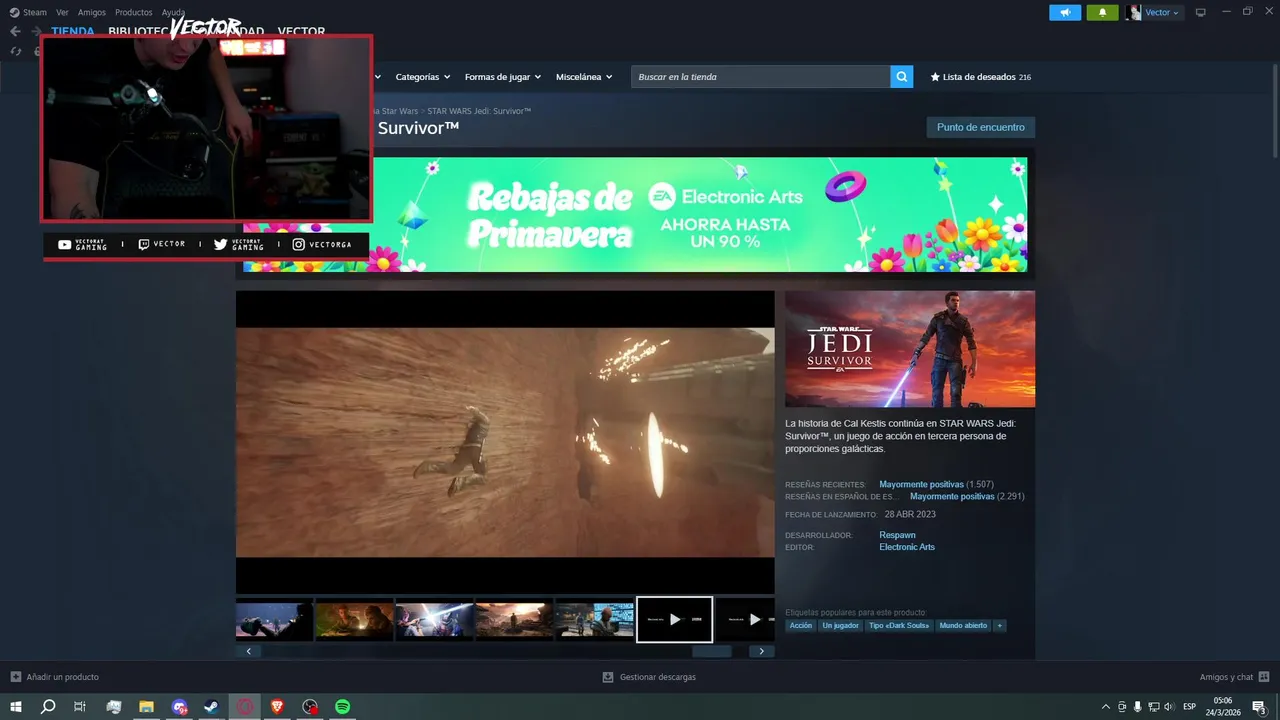Screen dimensions: 1280x720
Task: Play the last partially visible video thumbnail
Action: (x=746, y=620)
